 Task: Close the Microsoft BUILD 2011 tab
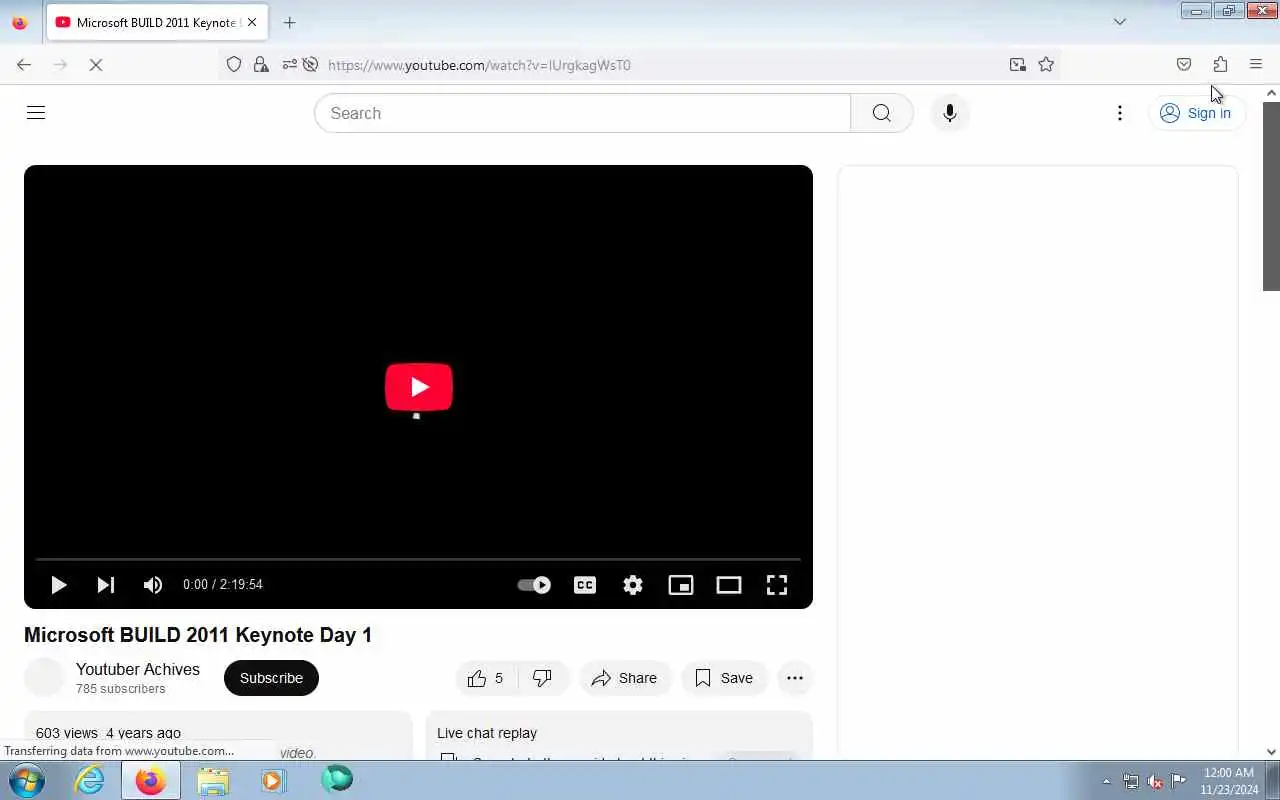click(252, 22)
